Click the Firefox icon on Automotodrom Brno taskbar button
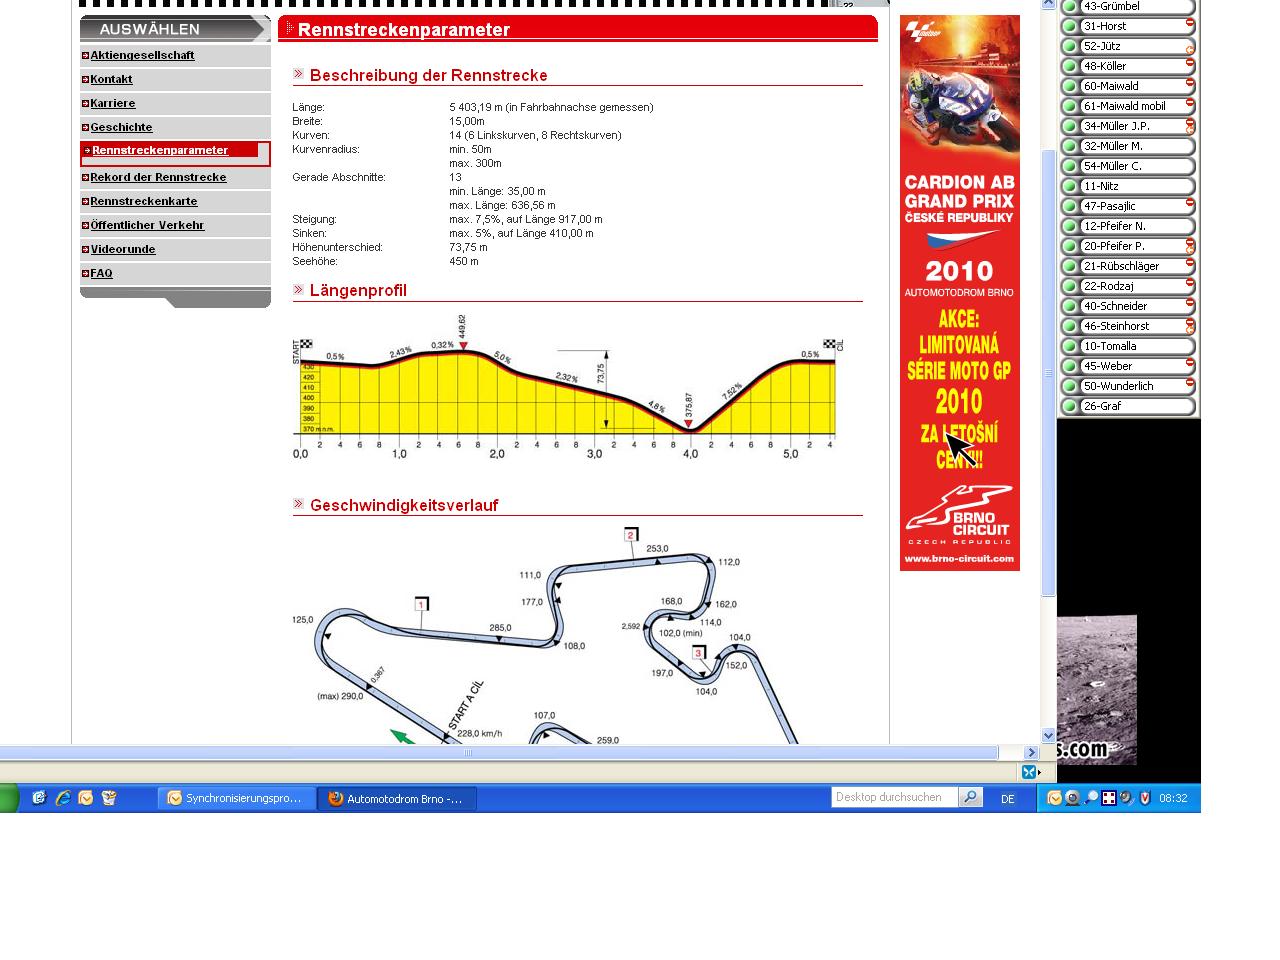 [x=336, y=798]
